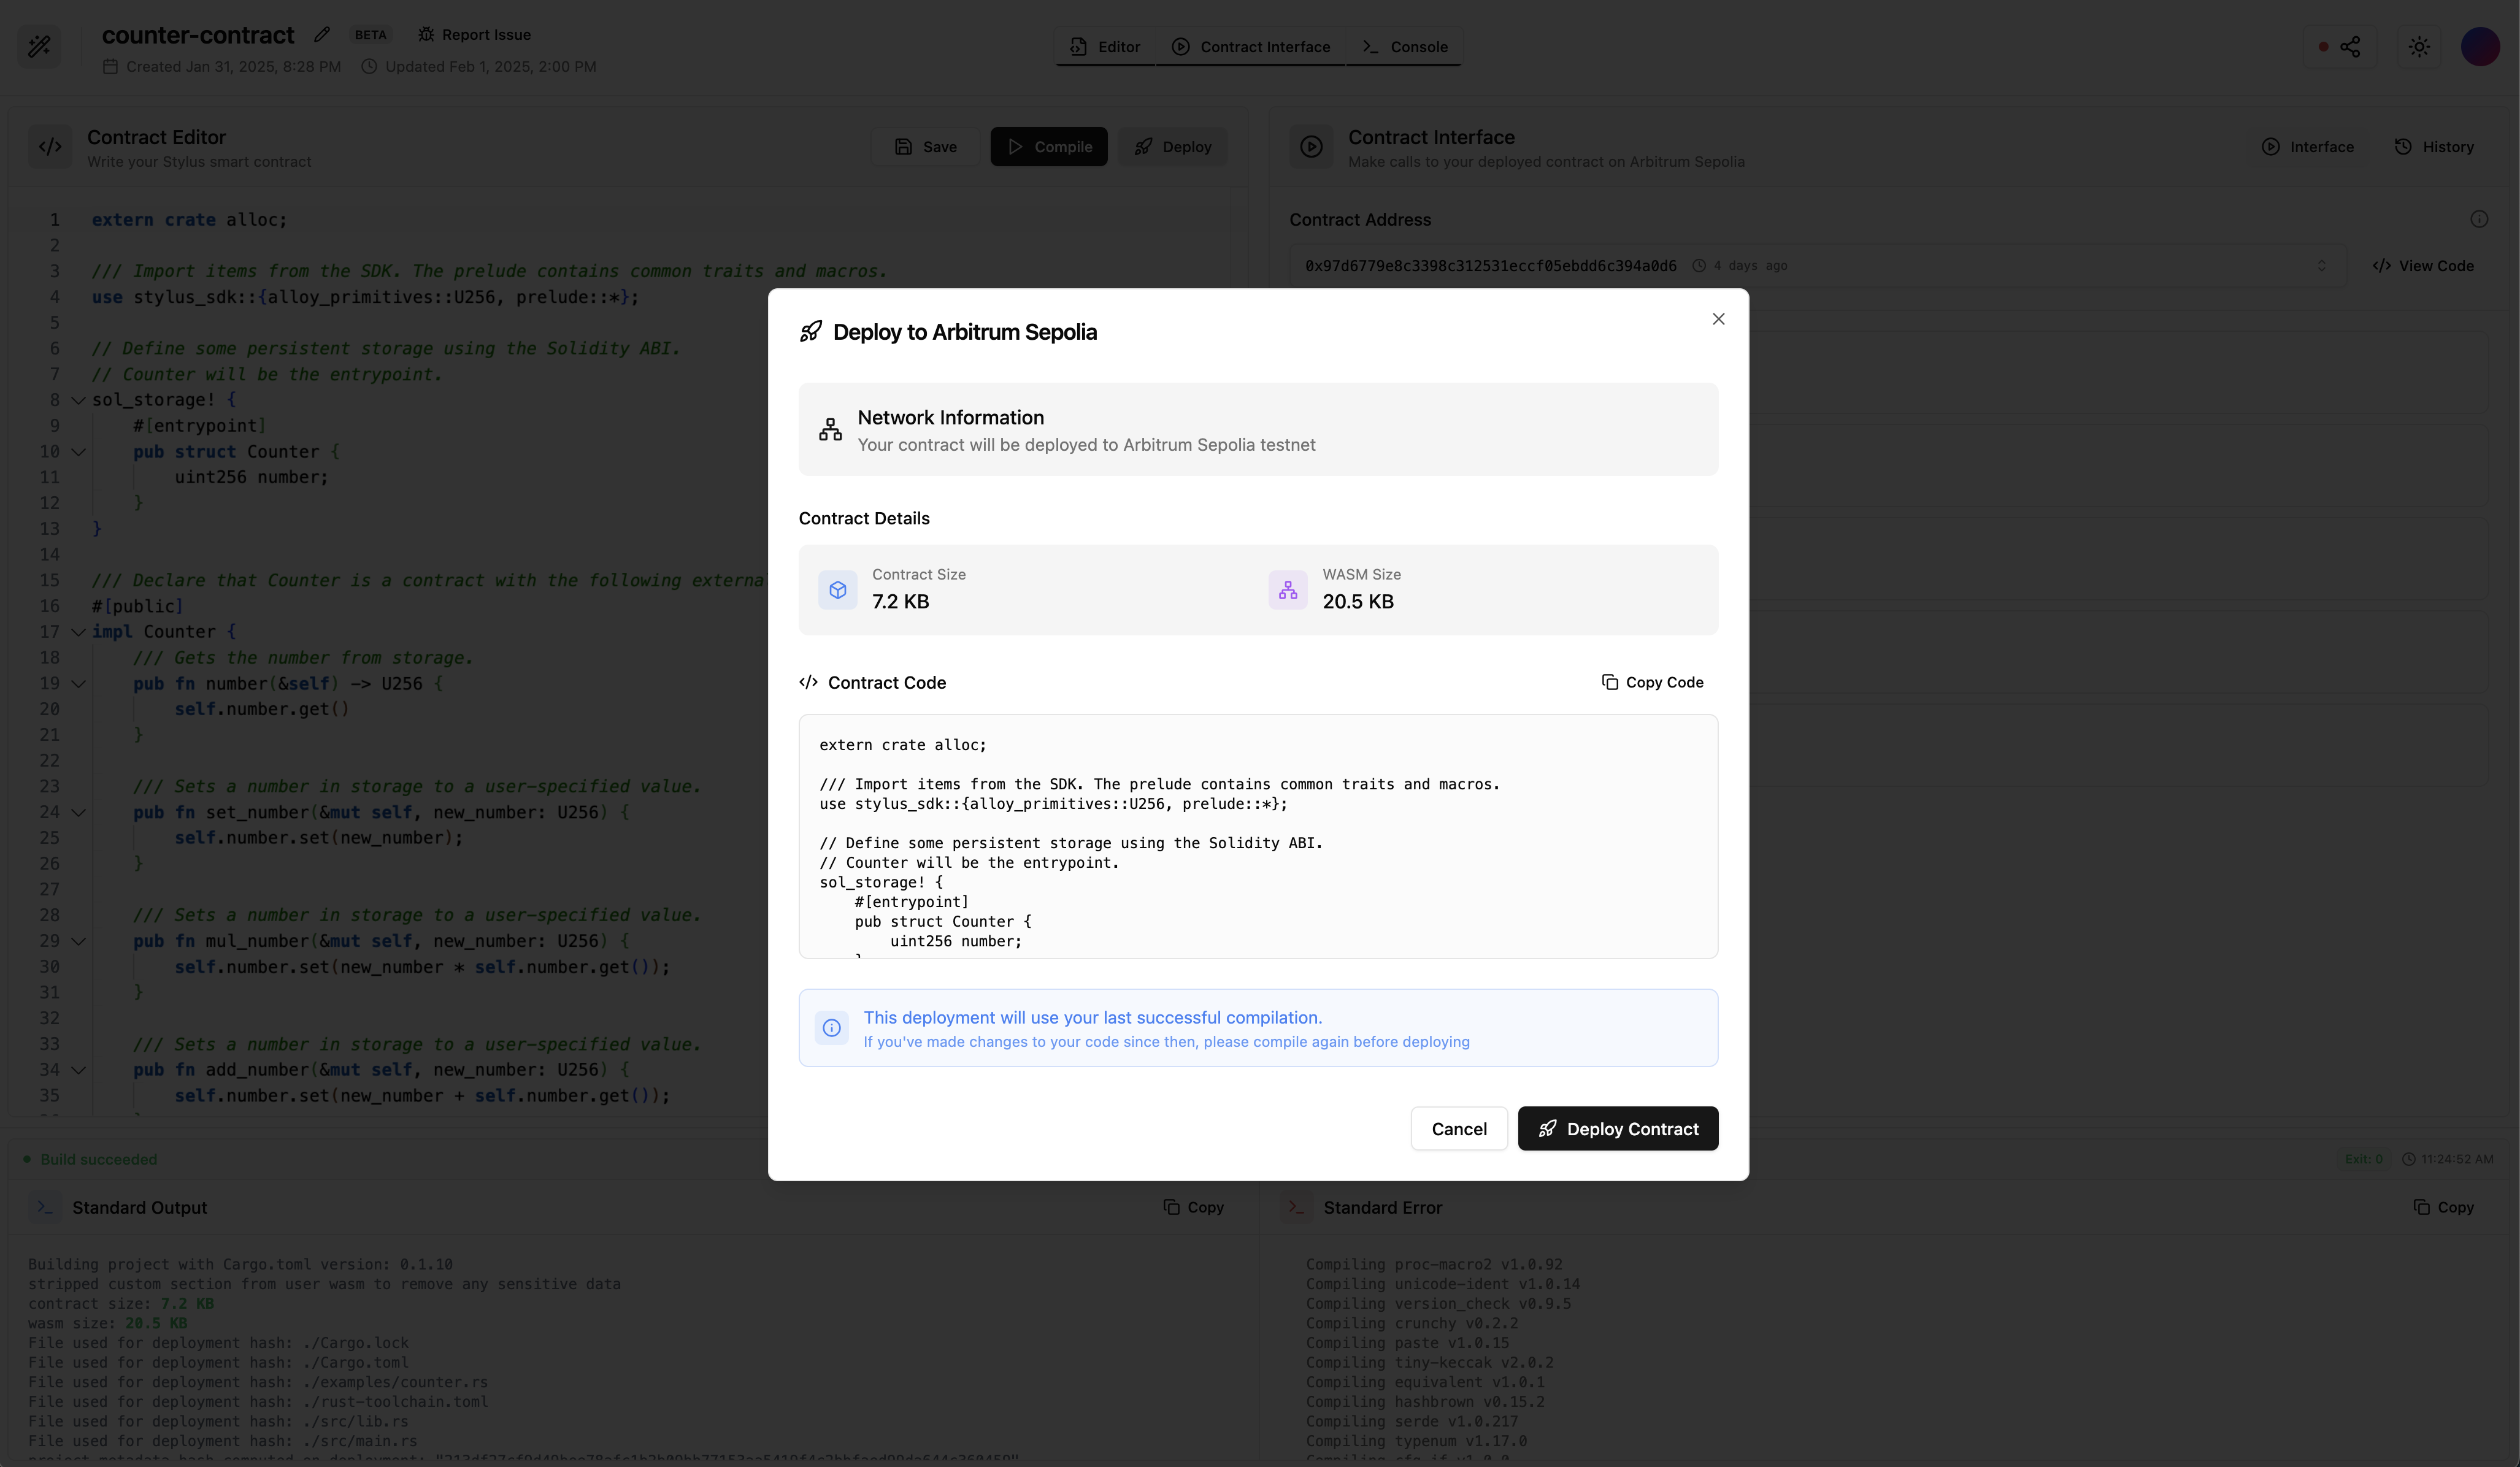Click View Code button
This screenshot has width=2520, height=1467.
[2423, 266]
